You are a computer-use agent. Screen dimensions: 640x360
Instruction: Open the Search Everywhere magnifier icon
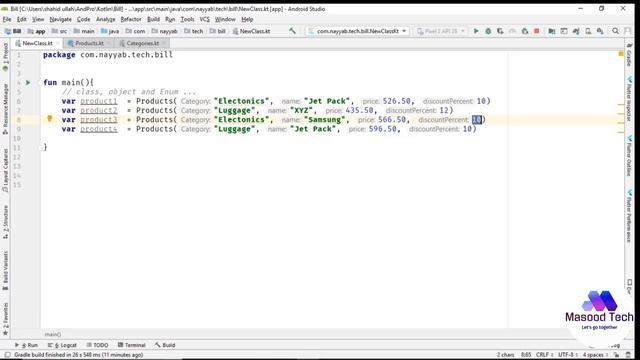615,31
